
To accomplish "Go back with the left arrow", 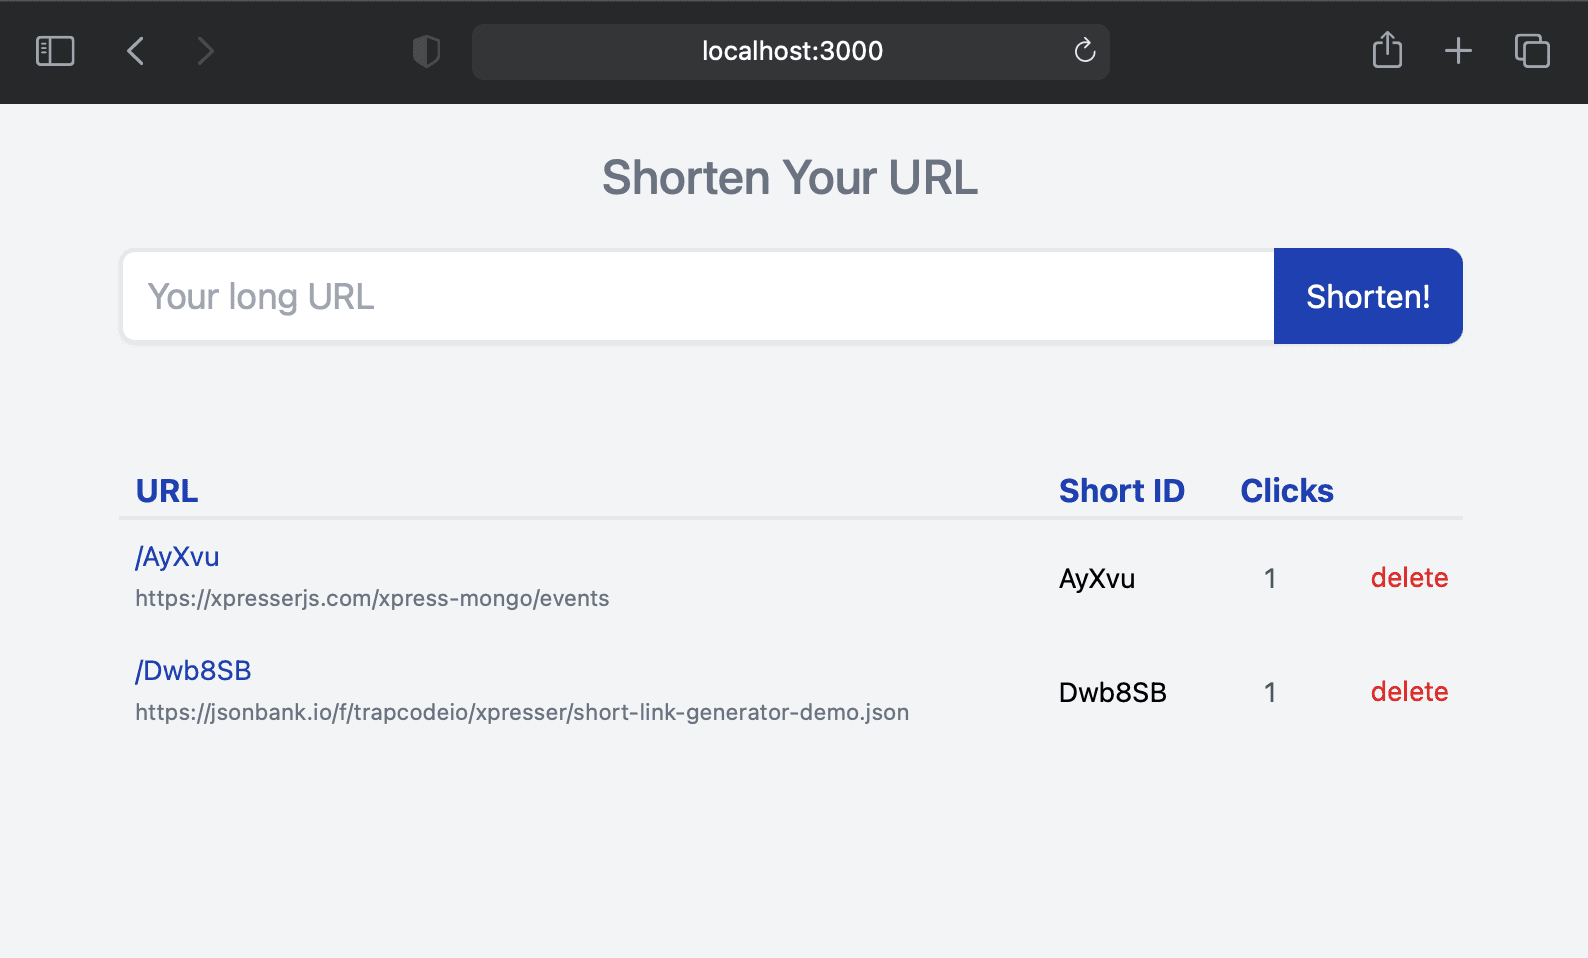I will click(136, 51).
